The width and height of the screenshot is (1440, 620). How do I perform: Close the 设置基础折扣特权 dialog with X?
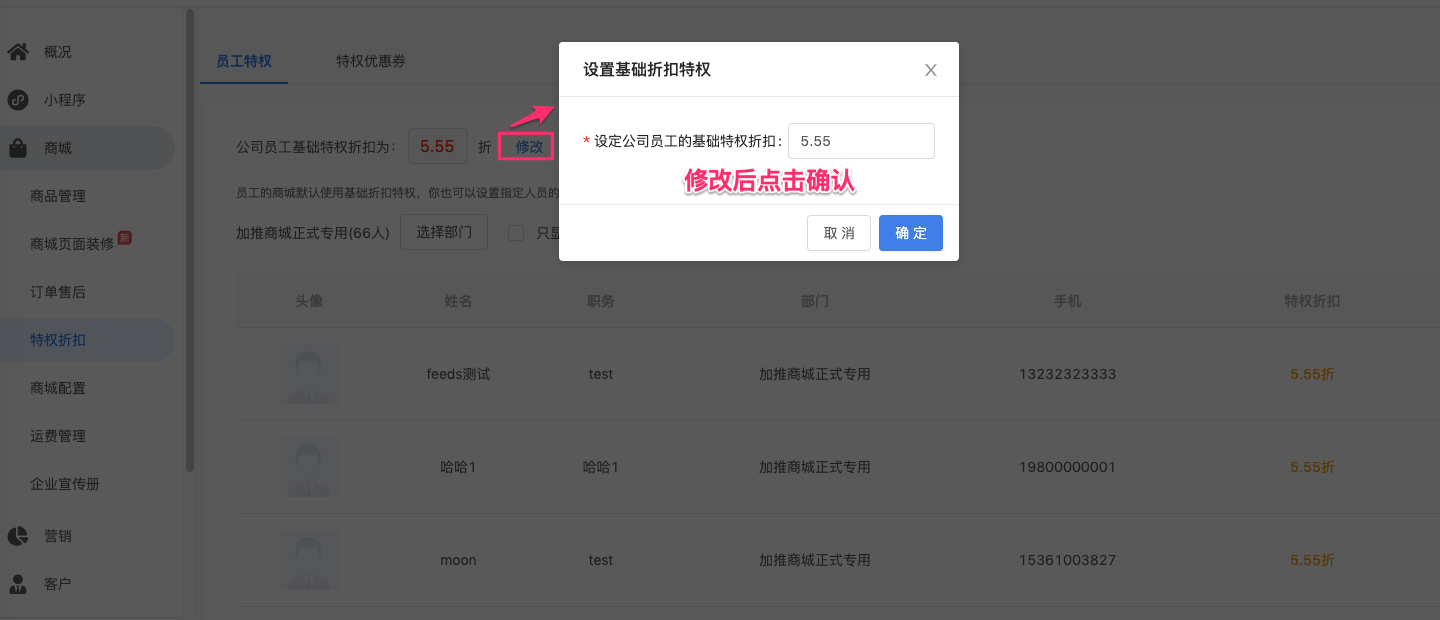point(931,70)
